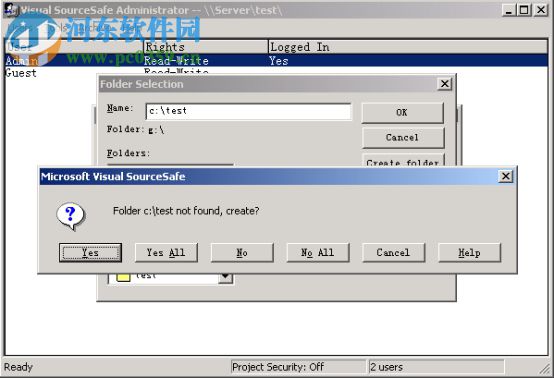Image resolution: width=554 pixels, height=378 pixels.
Task: Click the Folder: g:\ path label
Action: click(136, 130)
